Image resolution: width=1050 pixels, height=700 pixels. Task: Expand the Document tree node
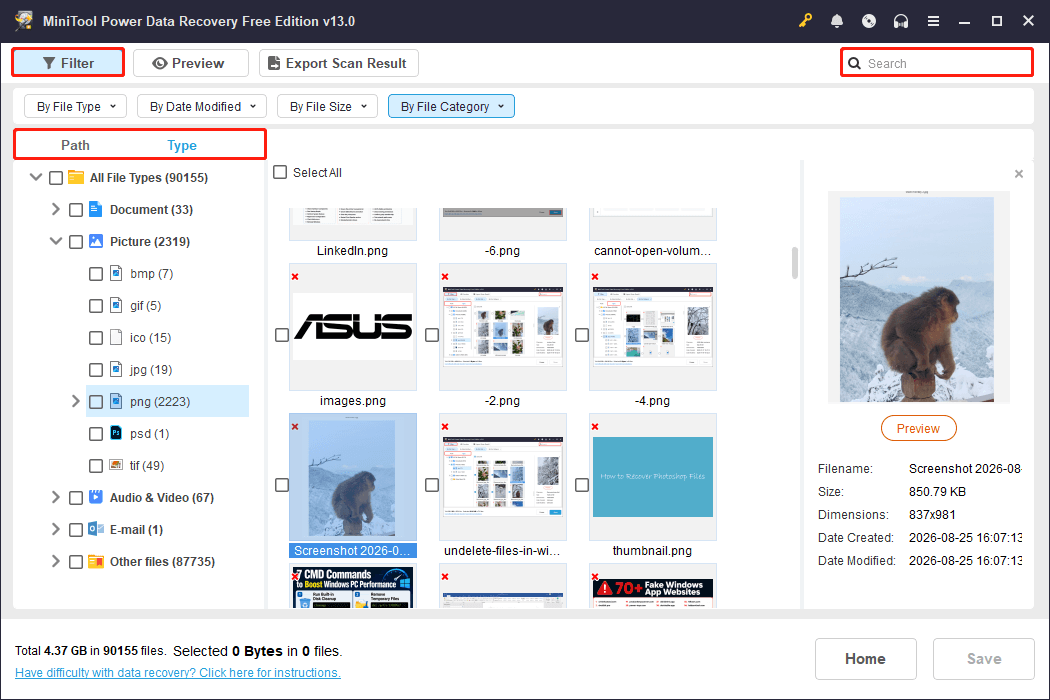[56, 209]
